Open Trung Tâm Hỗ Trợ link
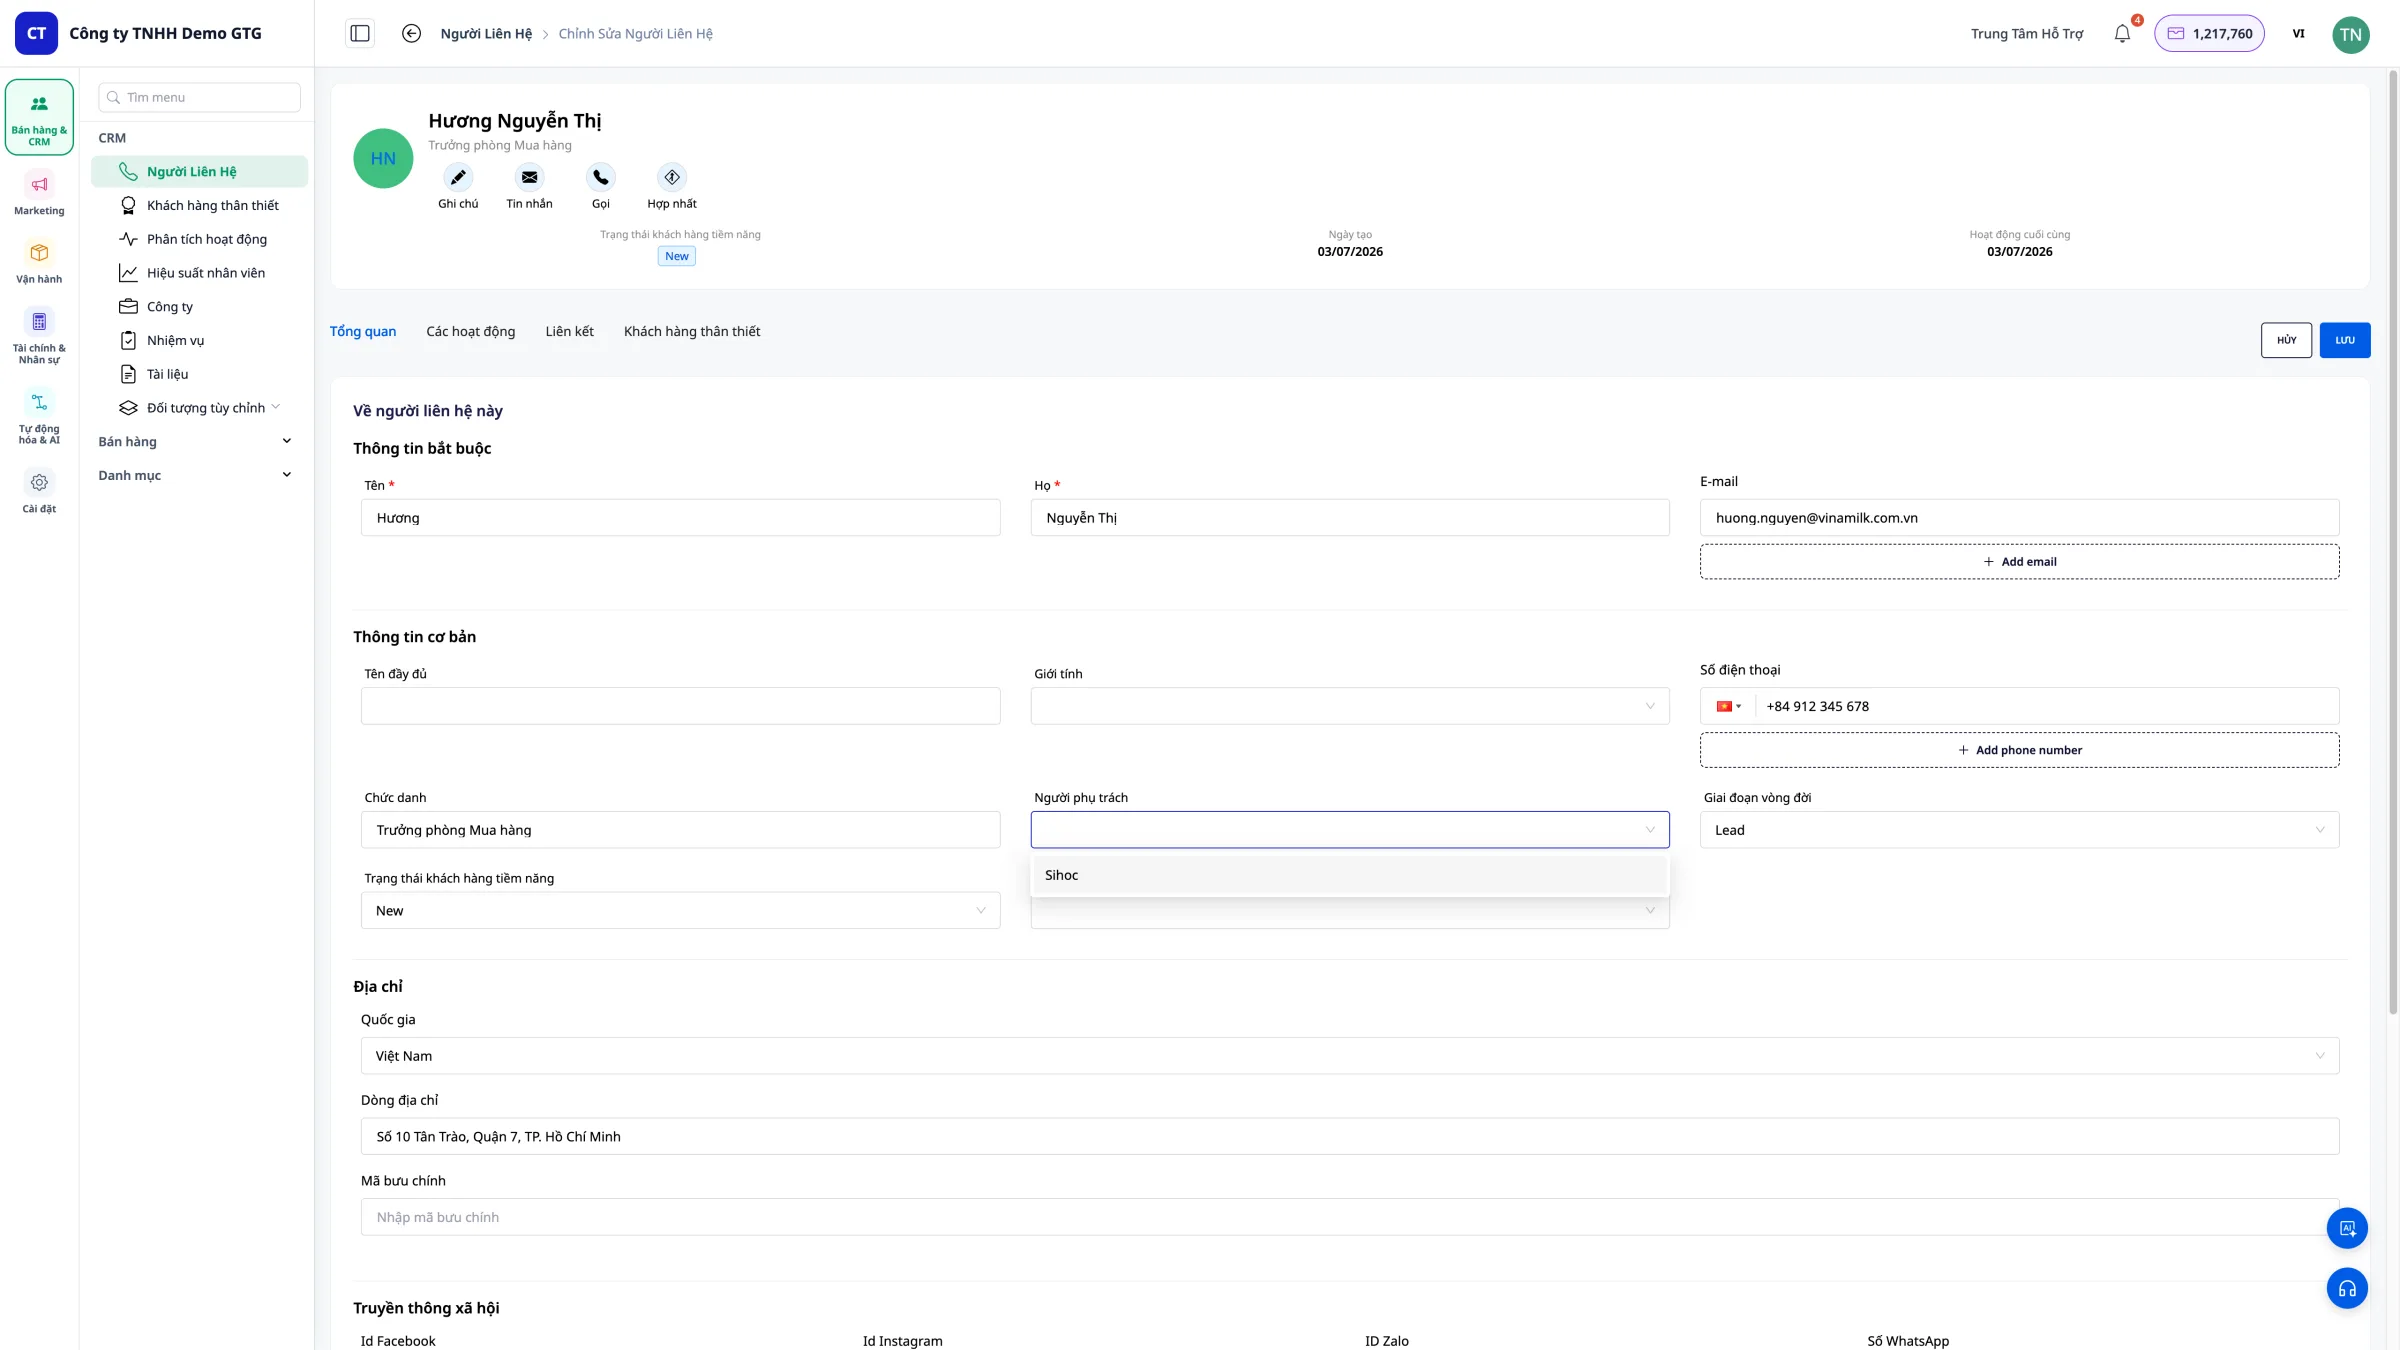Viewport: 2400px width, 1350px height. coord(2027,33)
